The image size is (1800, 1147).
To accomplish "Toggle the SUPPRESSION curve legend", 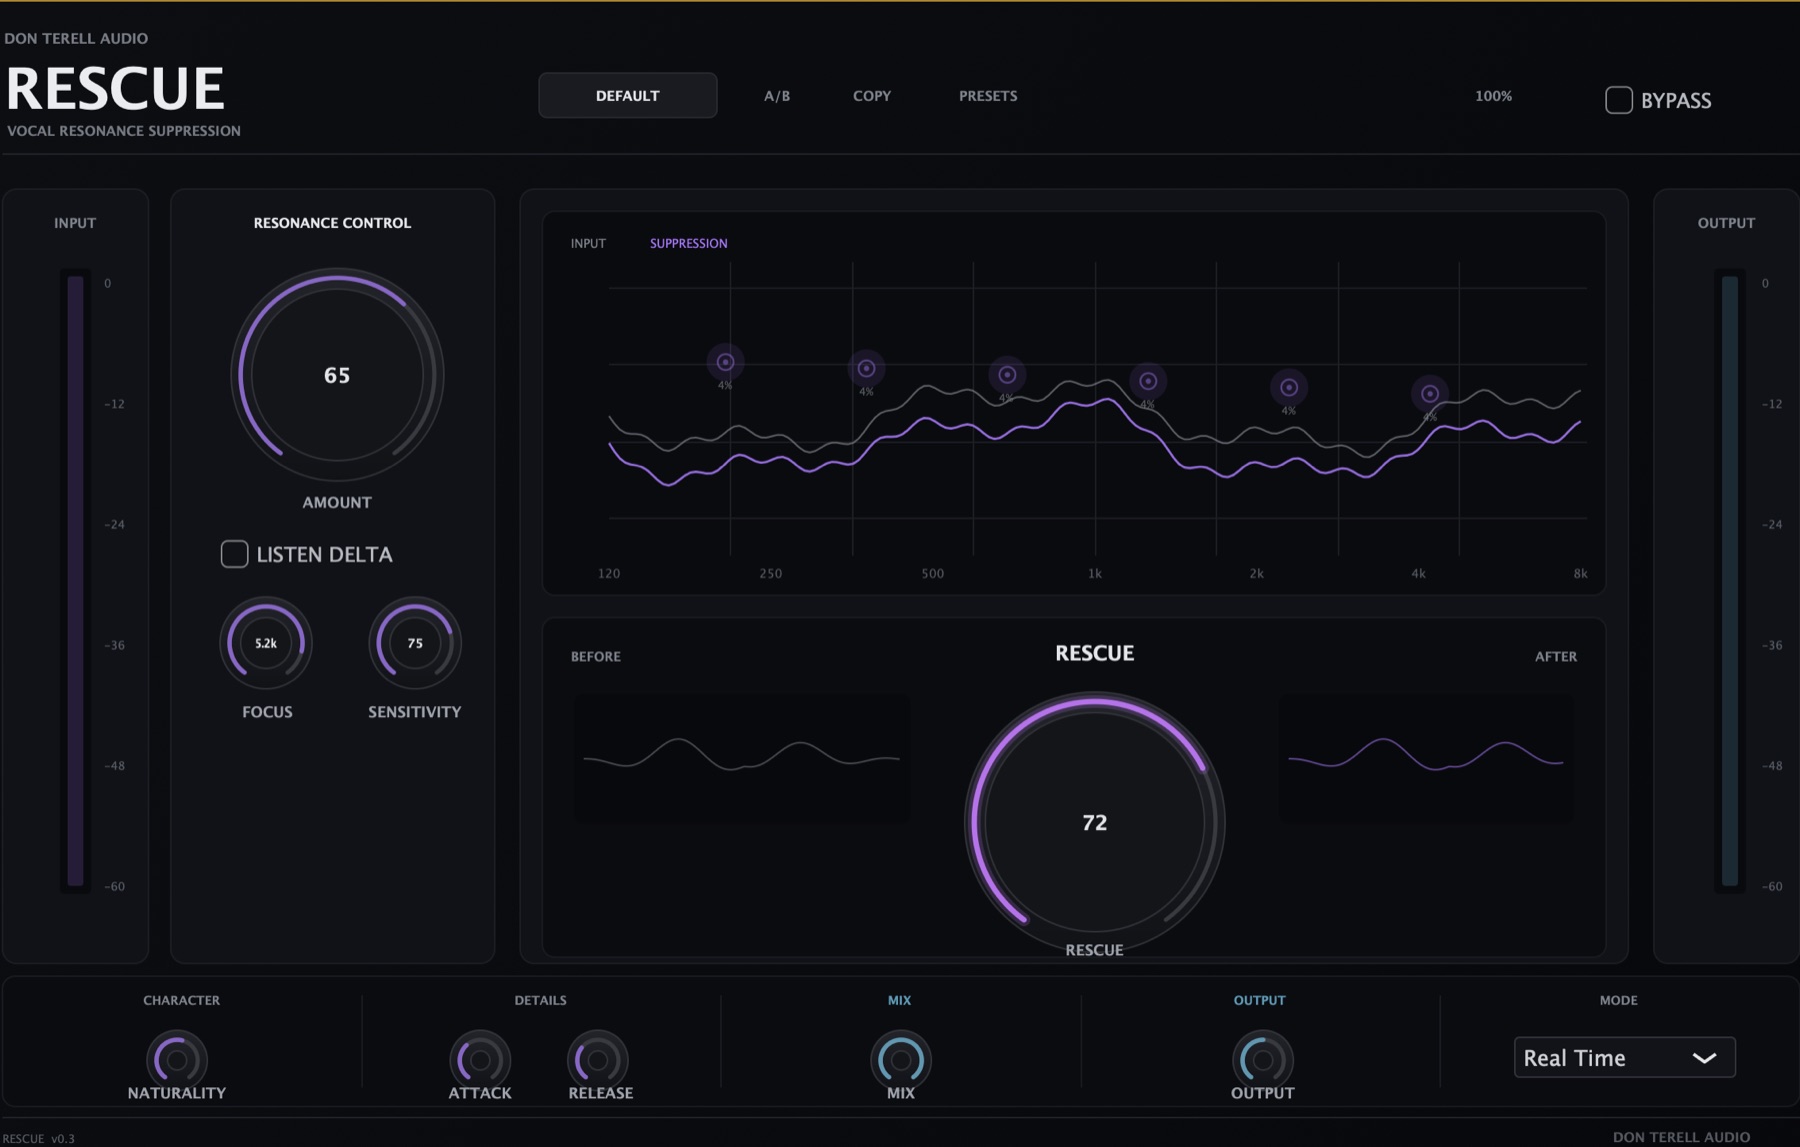I will coord(689,243).
